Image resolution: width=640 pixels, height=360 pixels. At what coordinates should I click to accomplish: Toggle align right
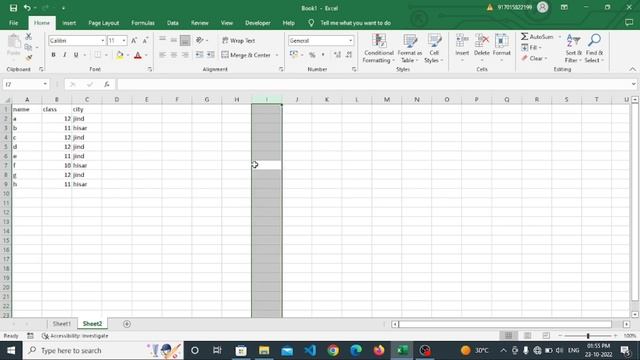click(x=185, y=55)
